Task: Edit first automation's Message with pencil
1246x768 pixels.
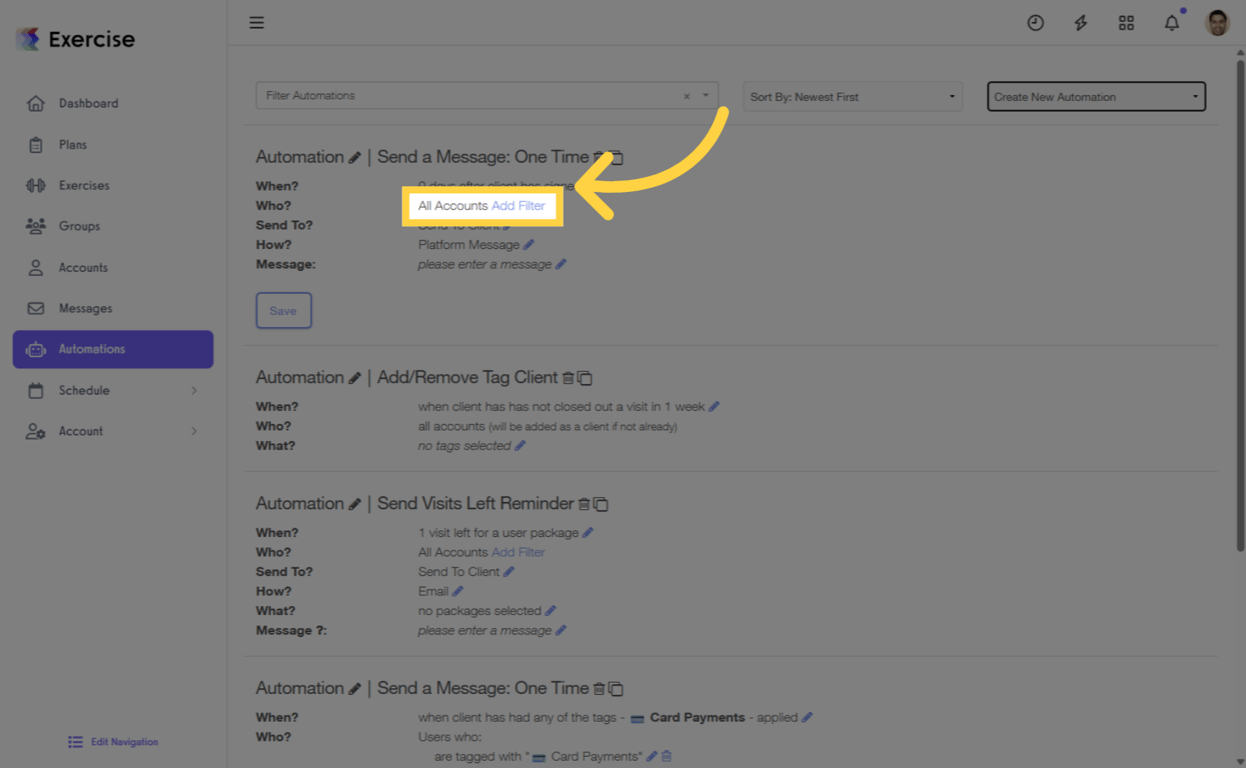Action: [x=561, y=265]
